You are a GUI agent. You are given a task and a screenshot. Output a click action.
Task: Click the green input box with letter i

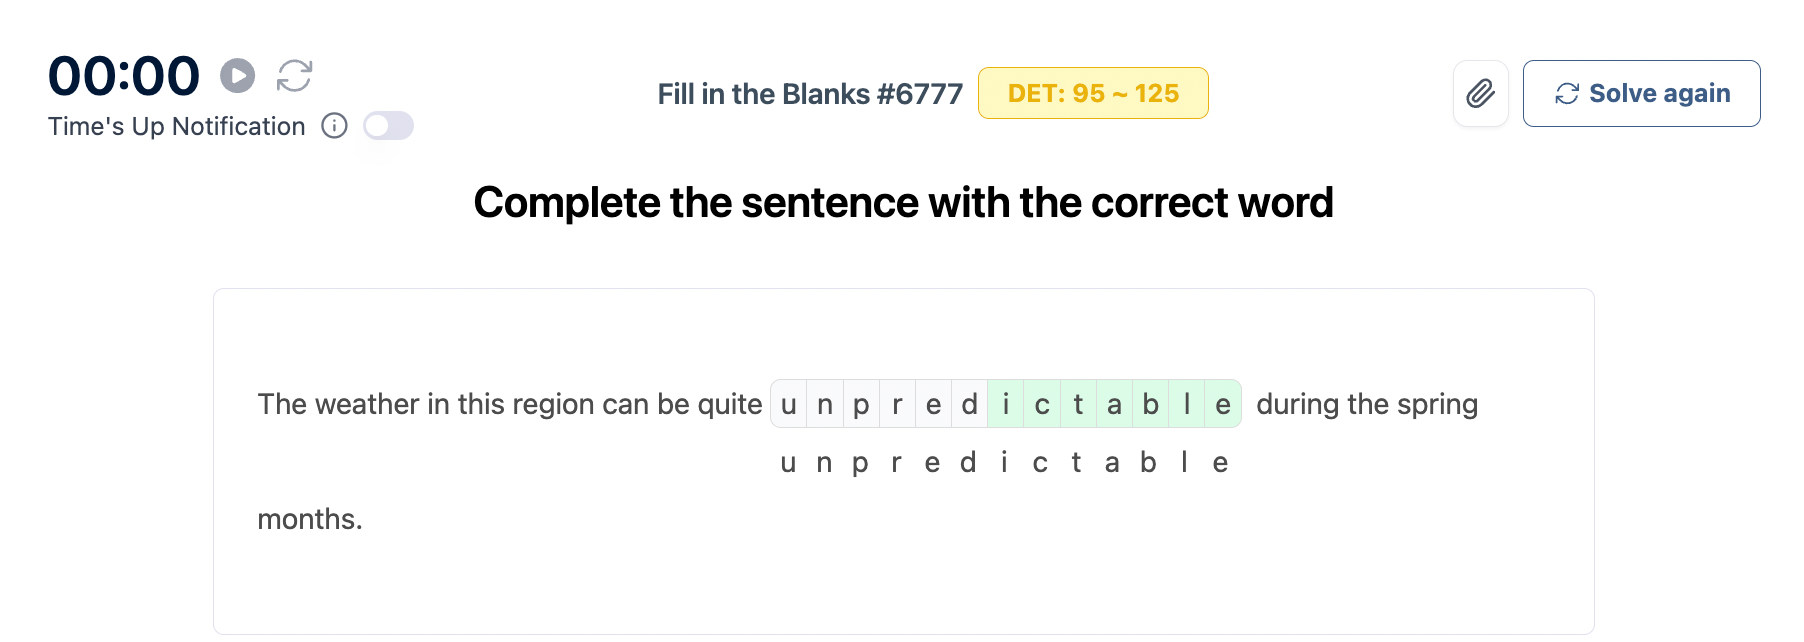(1005, 404)
